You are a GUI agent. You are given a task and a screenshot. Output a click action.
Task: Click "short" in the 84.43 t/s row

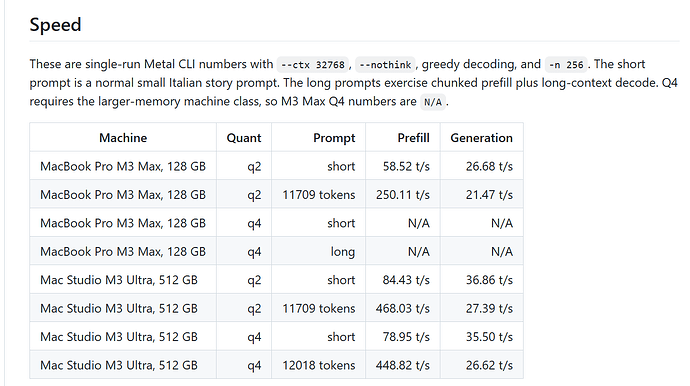click(x=341, y=280)
